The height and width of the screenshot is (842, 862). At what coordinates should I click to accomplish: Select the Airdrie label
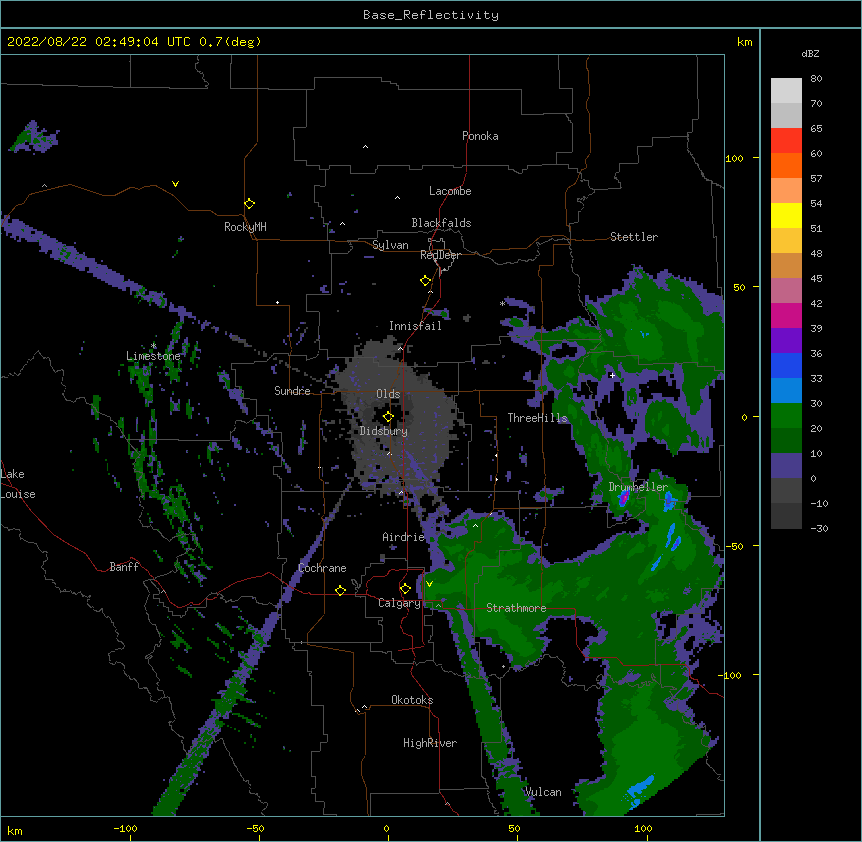[404, 537]
